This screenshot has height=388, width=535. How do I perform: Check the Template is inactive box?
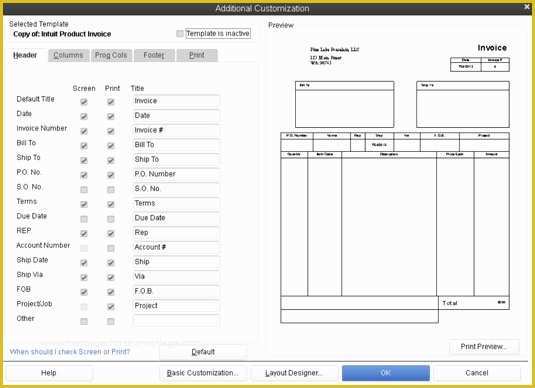point(180,33)
